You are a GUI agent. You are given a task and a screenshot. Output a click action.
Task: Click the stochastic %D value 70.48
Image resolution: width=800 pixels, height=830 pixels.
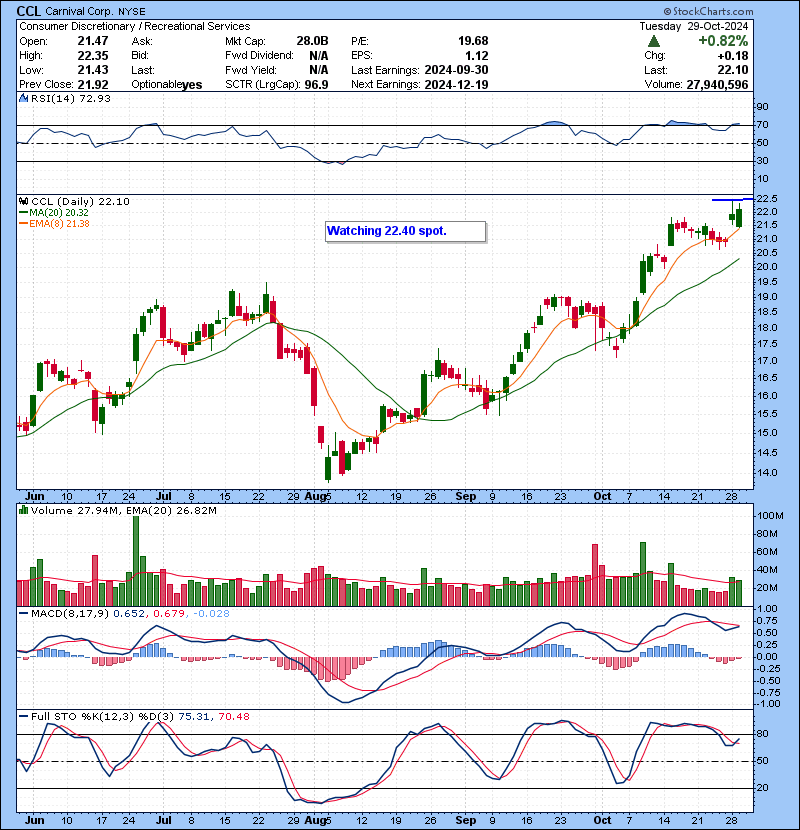(233, 716)
